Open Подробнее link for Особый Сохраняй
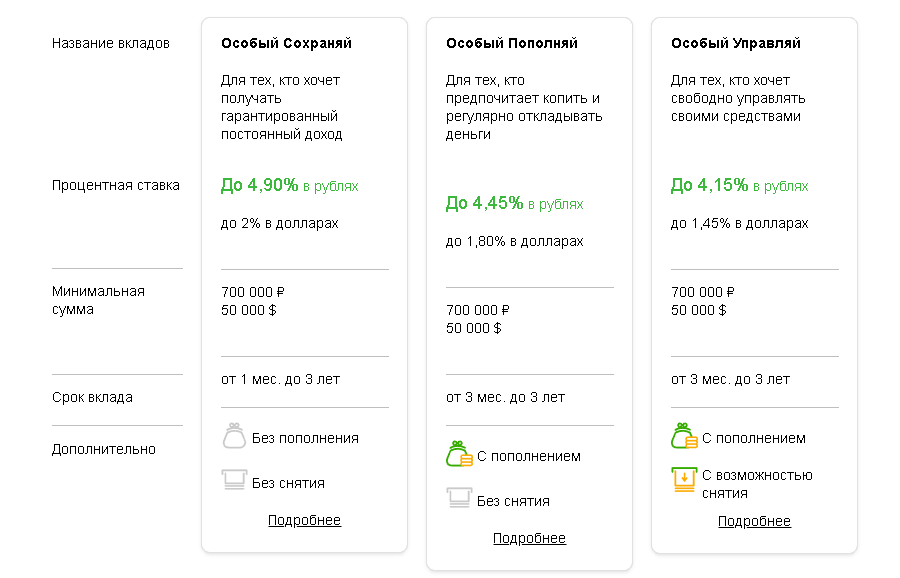Screen dimensions: 900x578 [304, 520]
